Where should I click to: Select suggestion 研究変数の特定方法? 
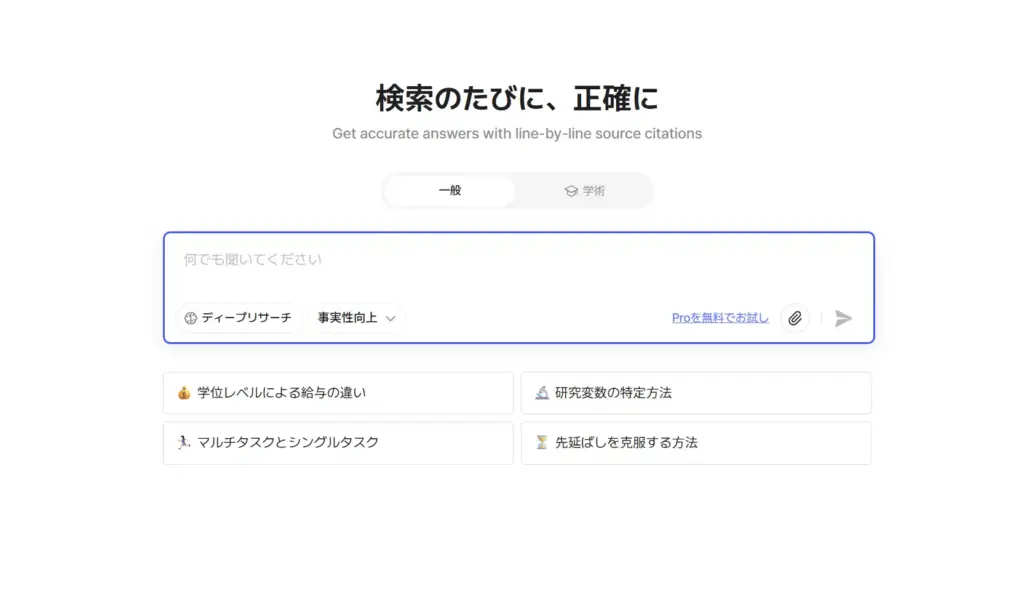tap(696, 393)
